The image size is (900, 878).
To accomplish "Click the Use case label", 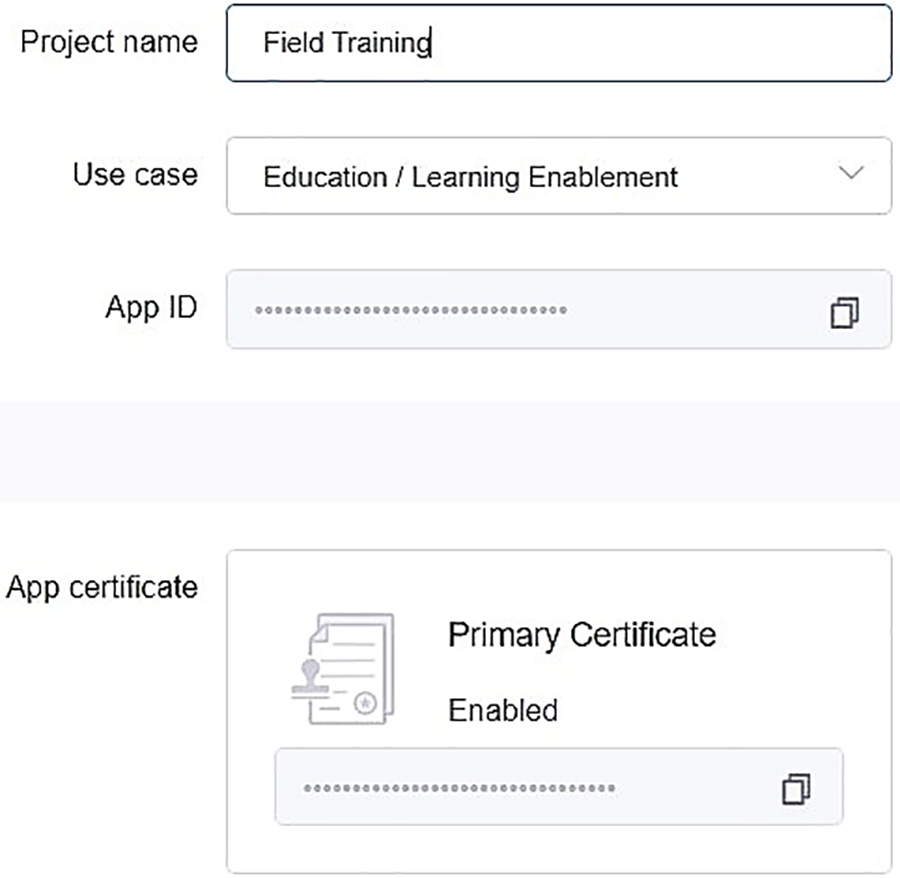I will coord(135,174).
